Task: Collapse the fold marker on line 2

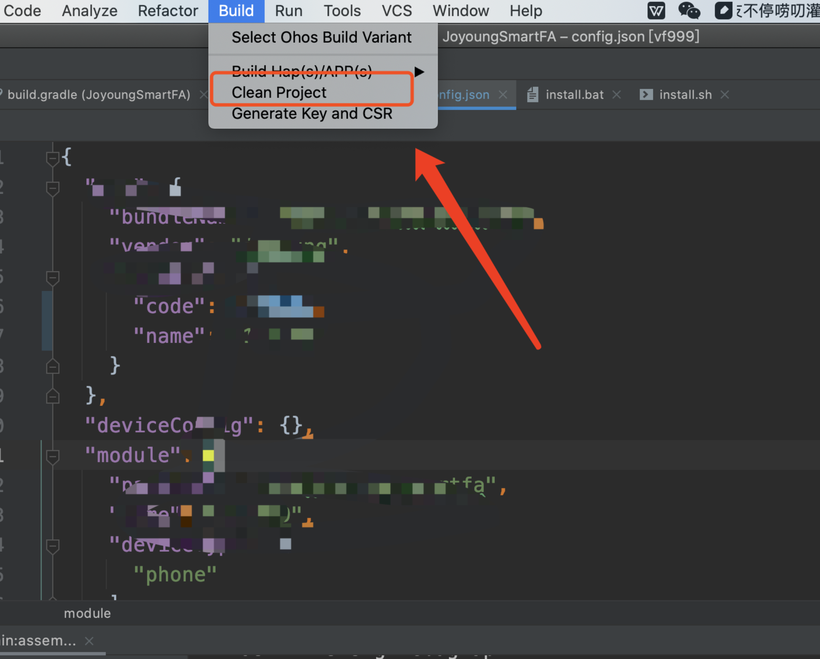Action: point(52,187)
